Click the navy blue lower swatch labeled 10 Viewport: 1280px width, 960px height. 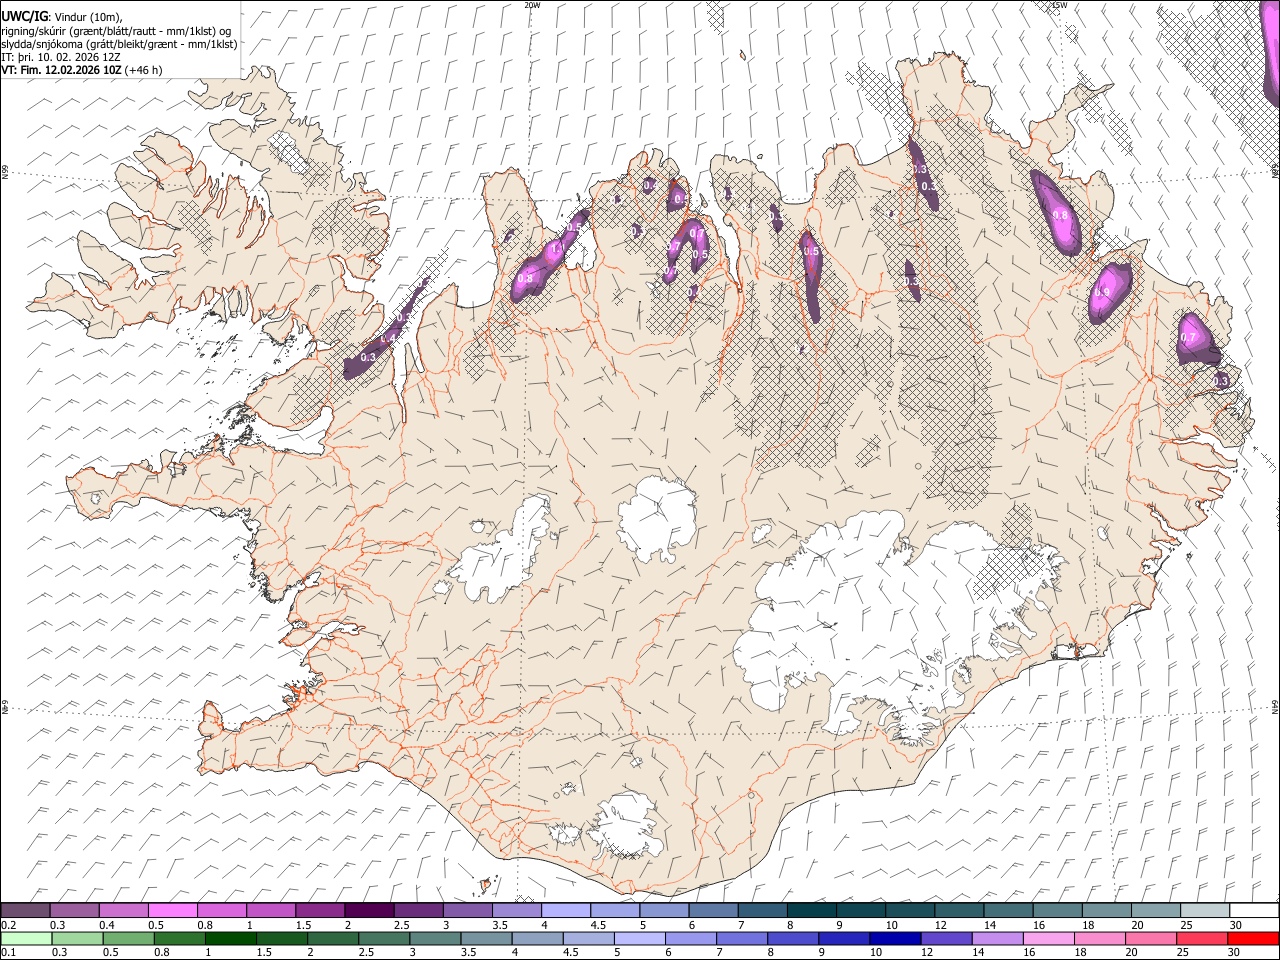click(894, 939)
